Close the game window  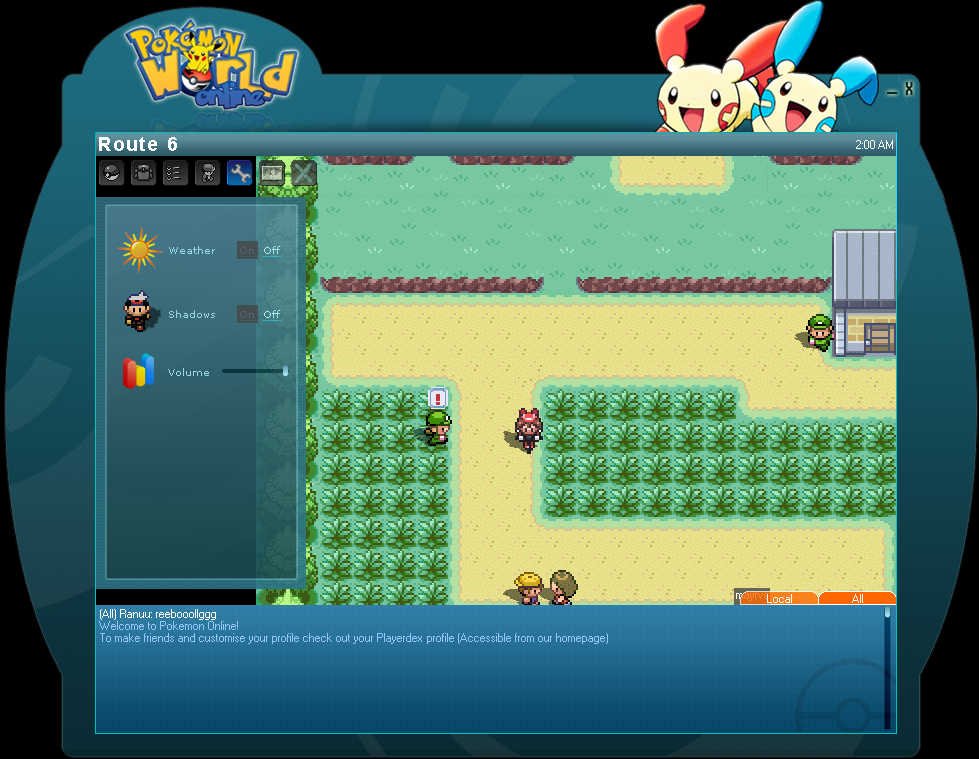[x=909, y=89]
